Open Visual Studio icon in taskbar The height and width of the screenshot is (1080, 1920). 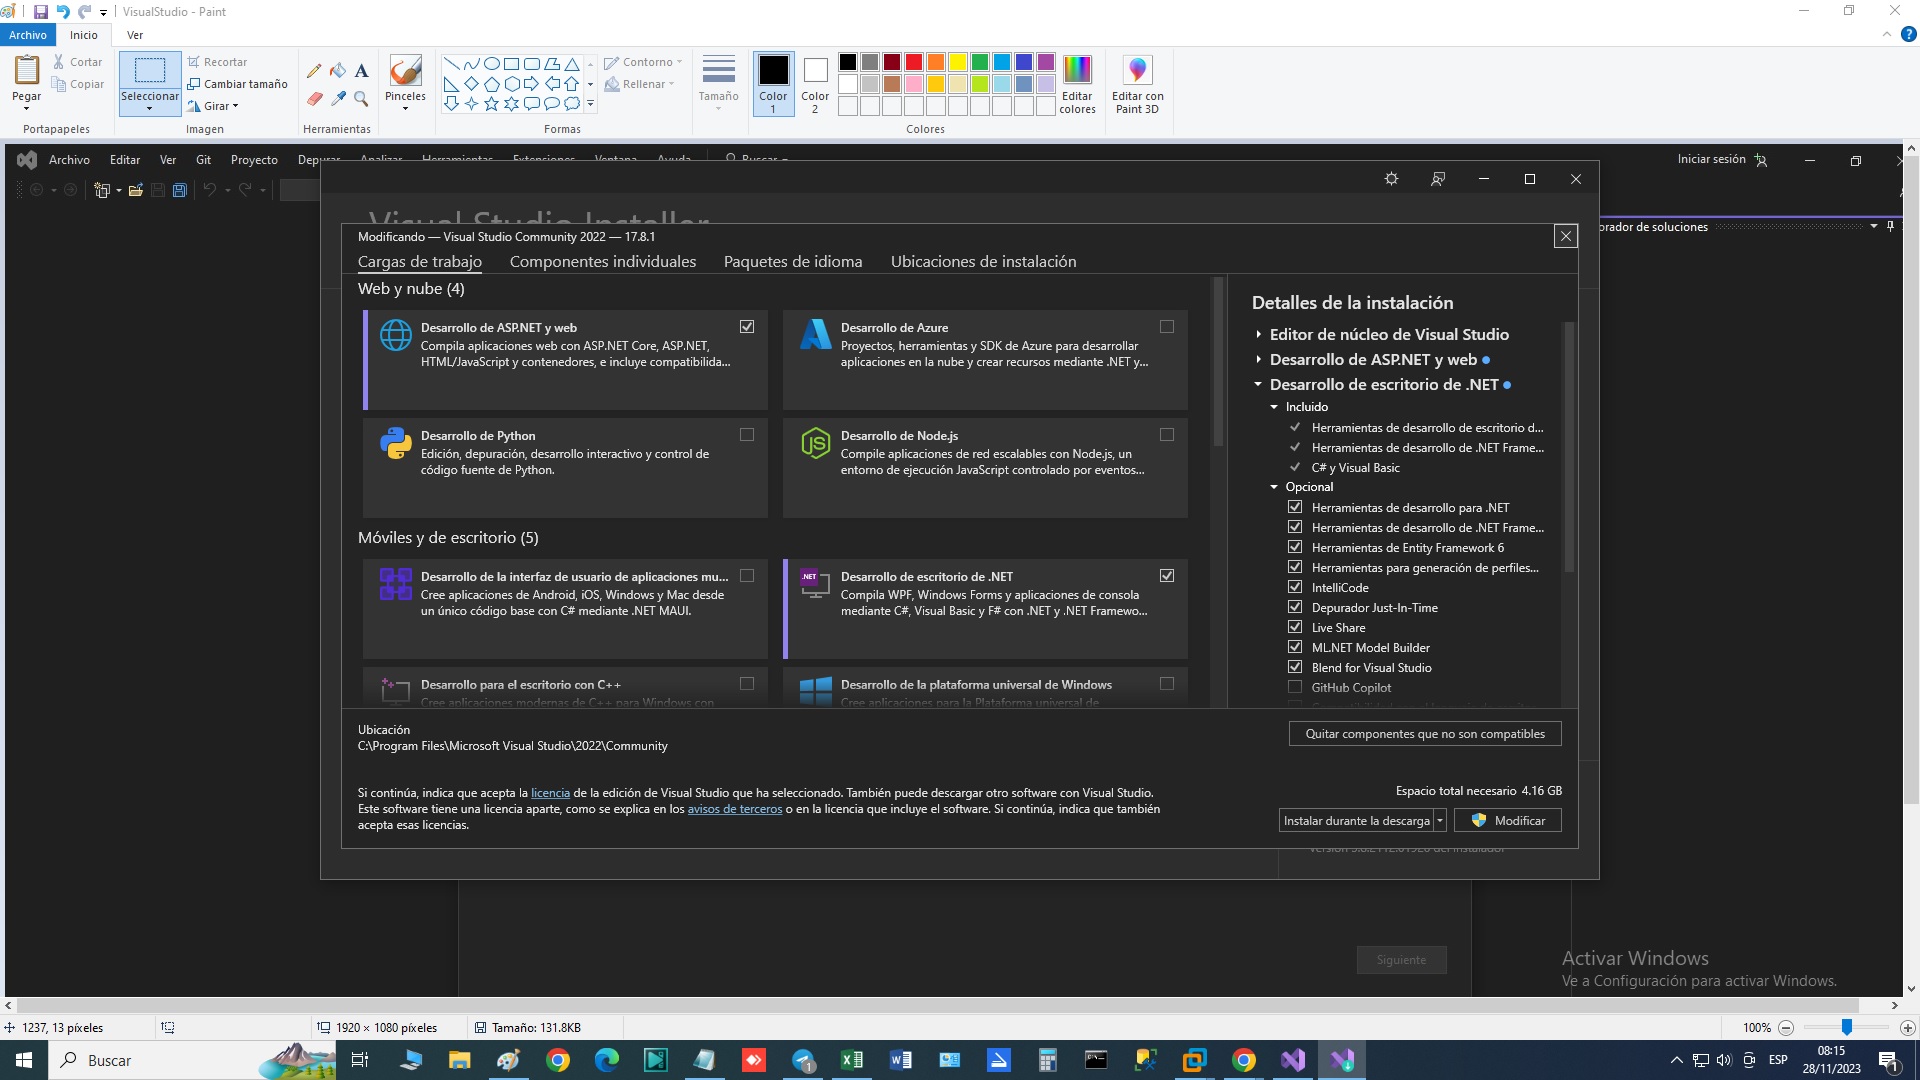click(1293, 1060)
